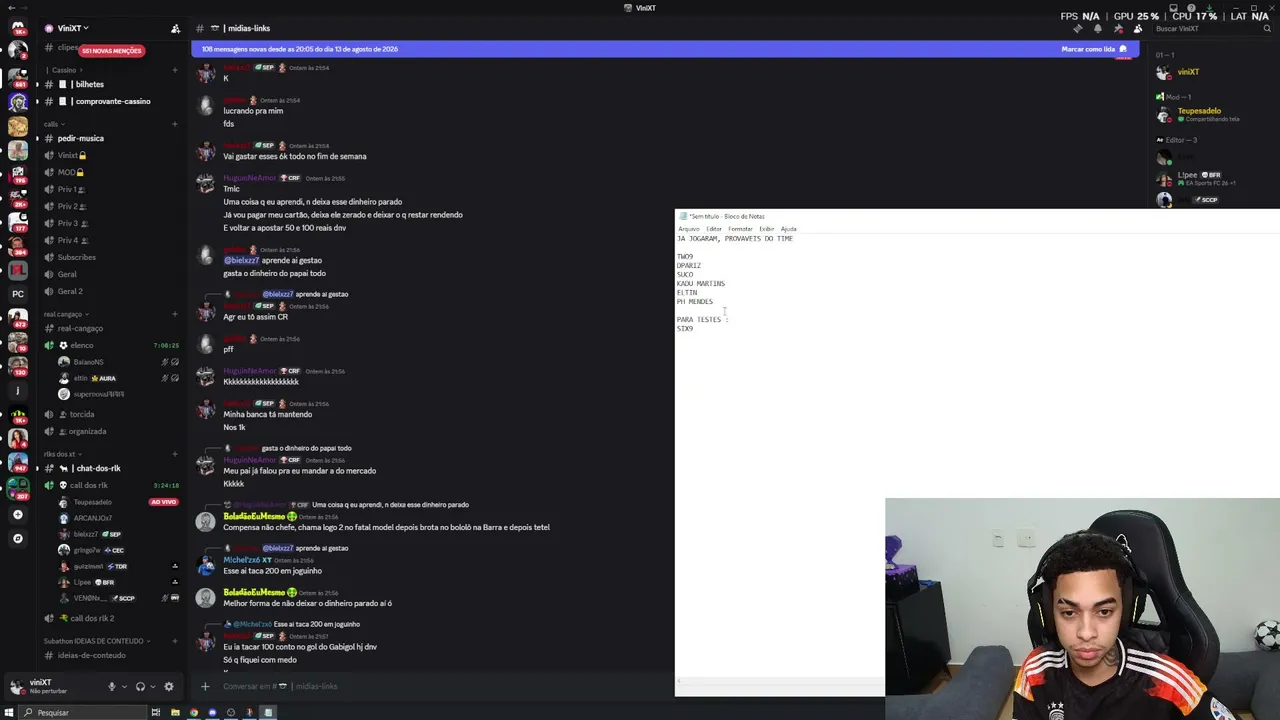Click Marcar como lida button
Image resolution: width=1280 pixels, height=720 pixels.
[x=1094, y=49]
